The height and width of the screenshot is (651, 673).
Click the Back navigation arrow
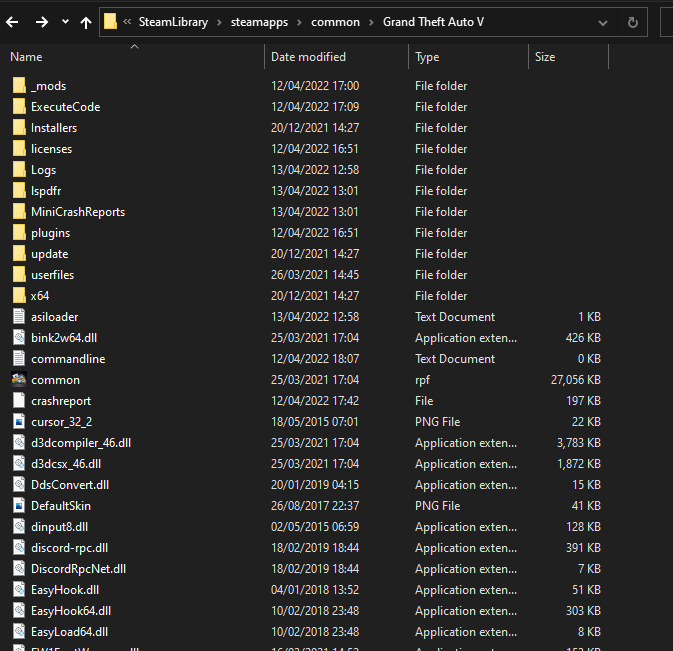(14, 22)
